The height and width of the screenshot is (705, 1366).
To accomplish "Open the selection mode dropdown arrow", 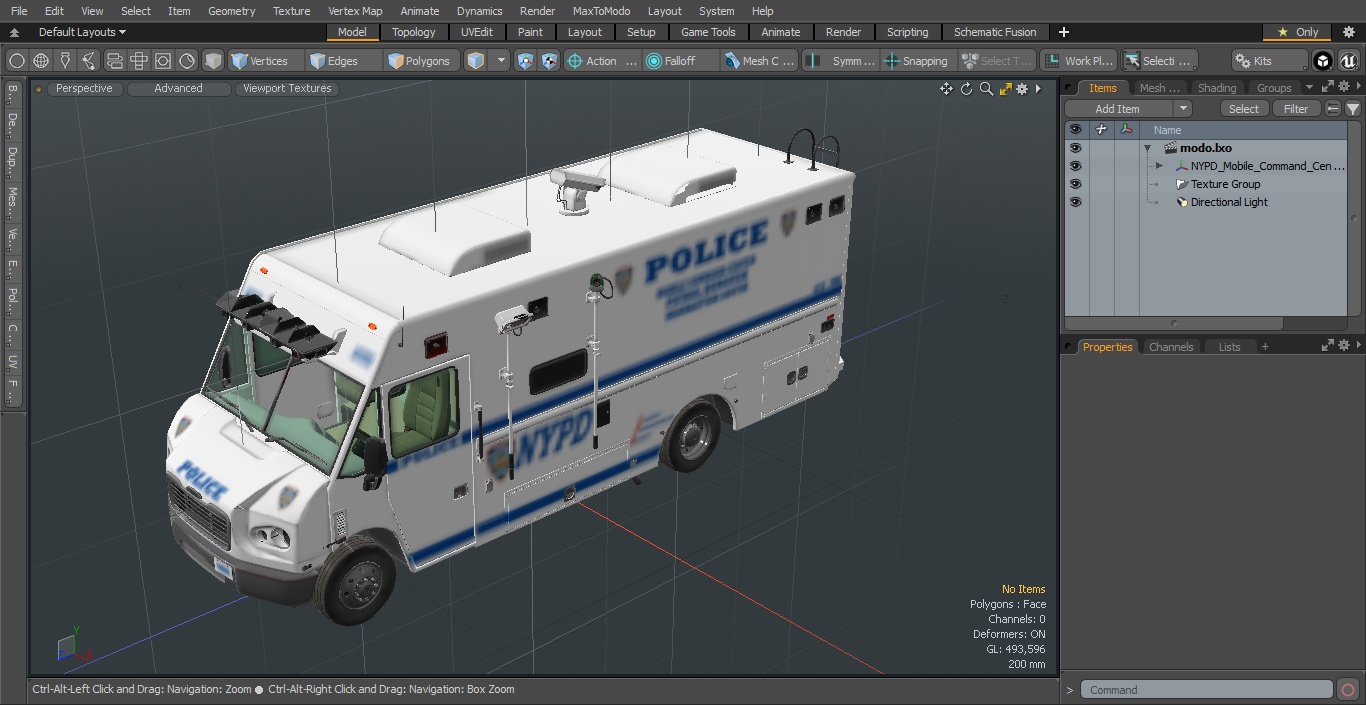I will coord(501,61).
